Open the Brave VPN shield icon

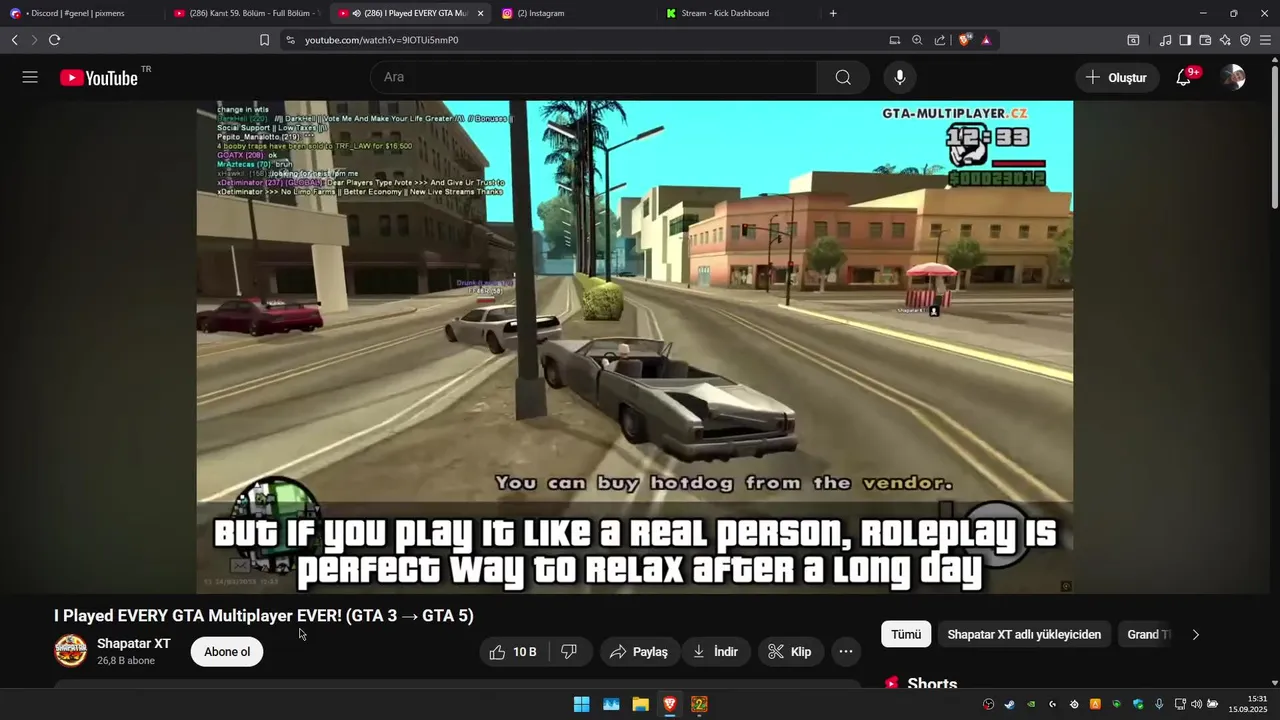[x=1245, y=40]
